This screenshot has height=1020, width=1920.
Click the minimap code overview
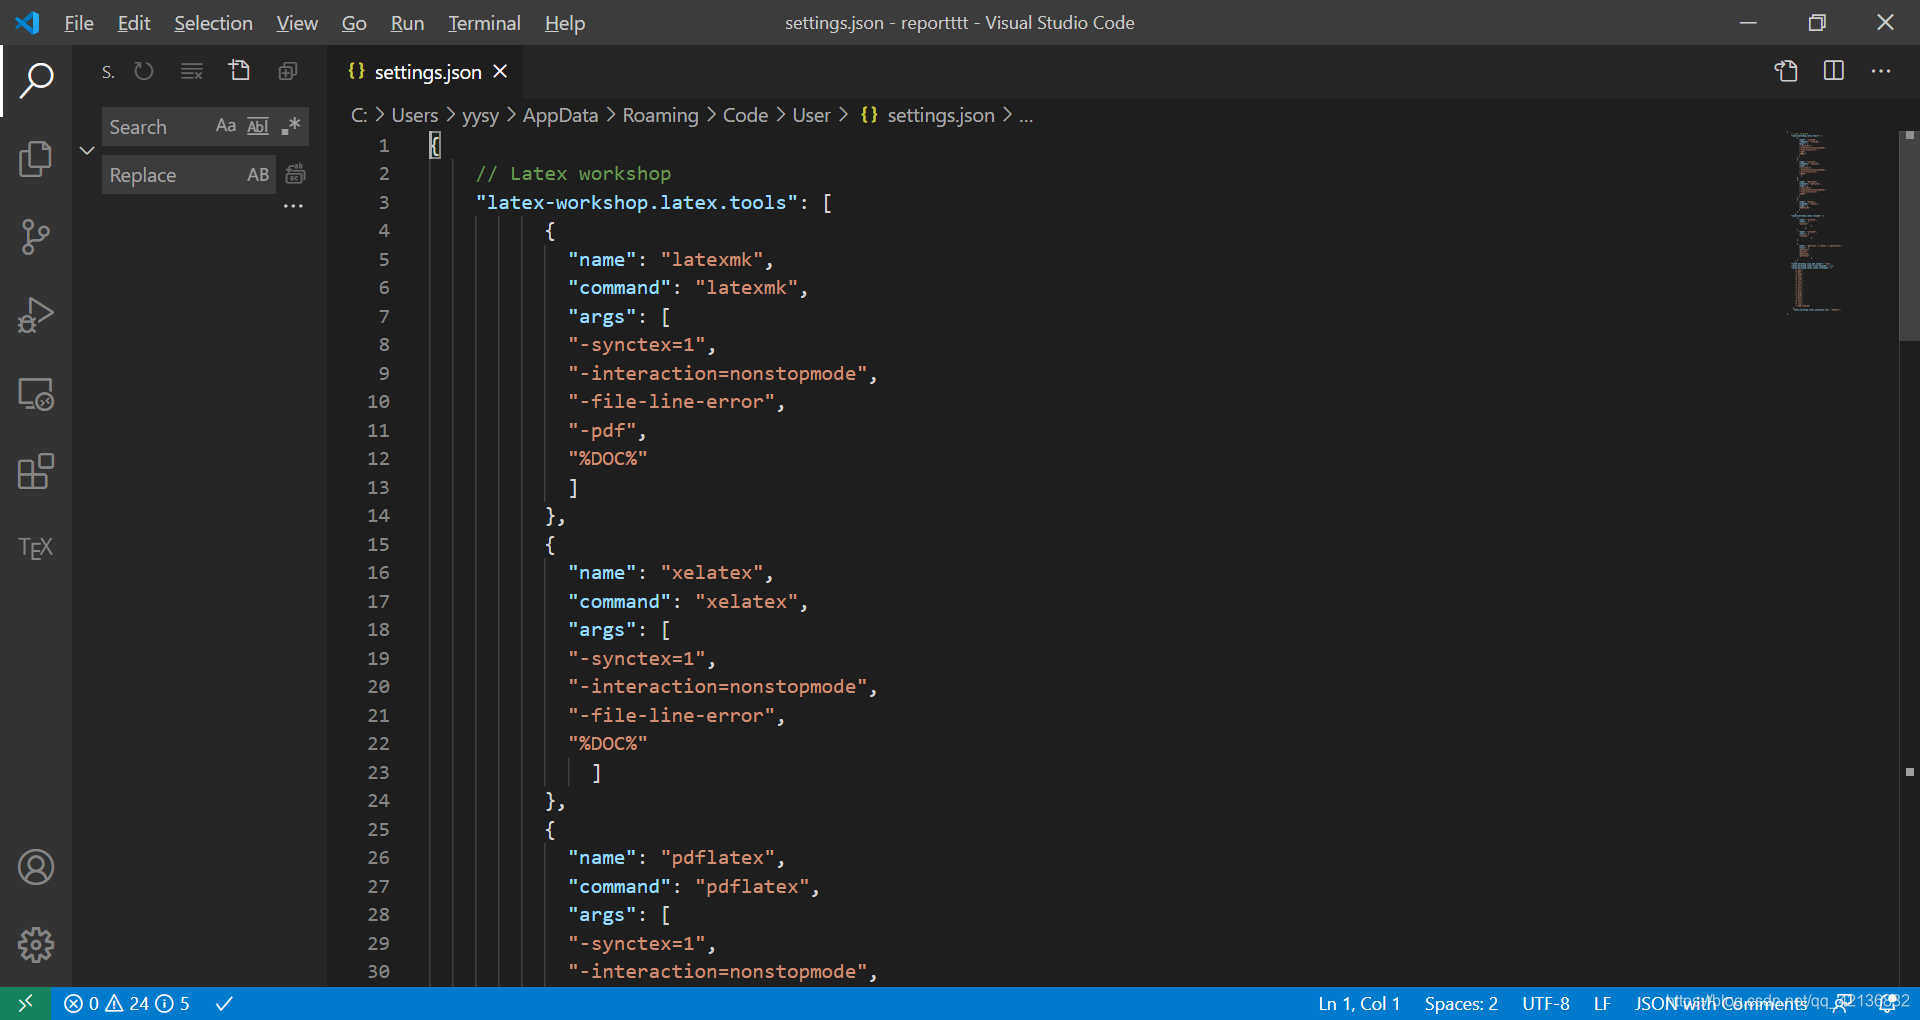click(1816, 222)
